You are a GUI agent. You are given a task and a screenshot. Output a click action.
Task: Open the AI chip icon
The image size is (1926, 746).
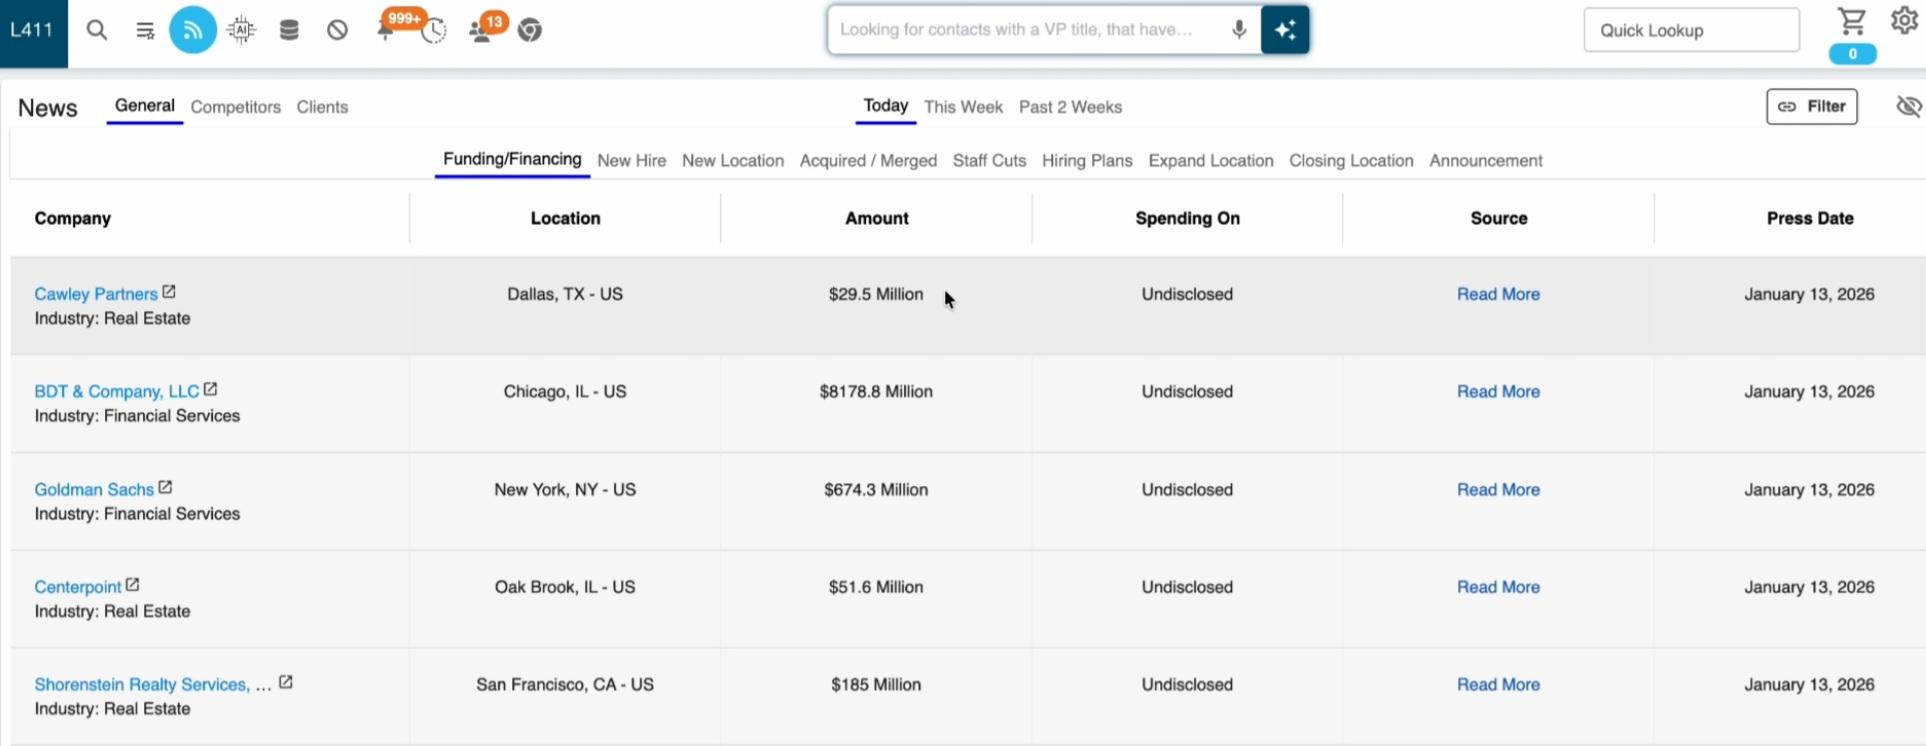pyautogui.click(x=241, y=30)
